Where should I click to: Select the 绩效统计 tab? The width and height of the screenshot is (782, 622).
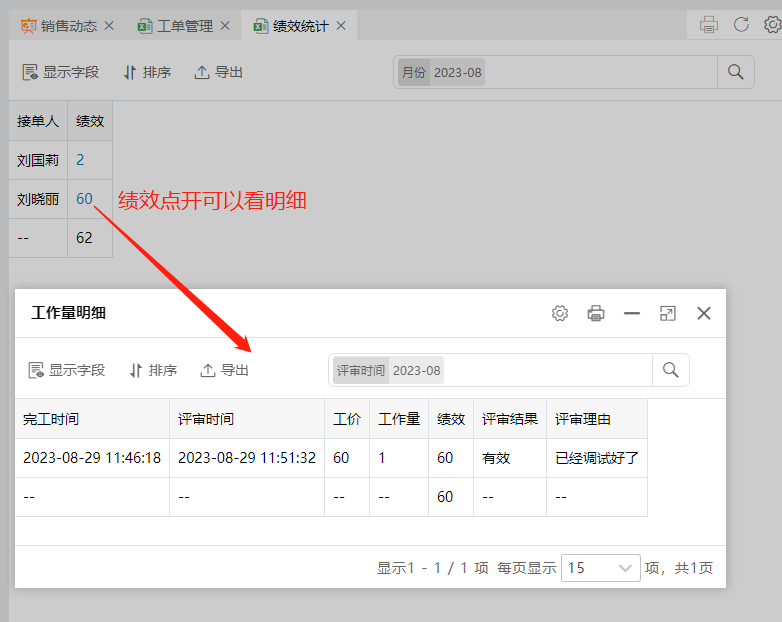click(x=291, y=26)
